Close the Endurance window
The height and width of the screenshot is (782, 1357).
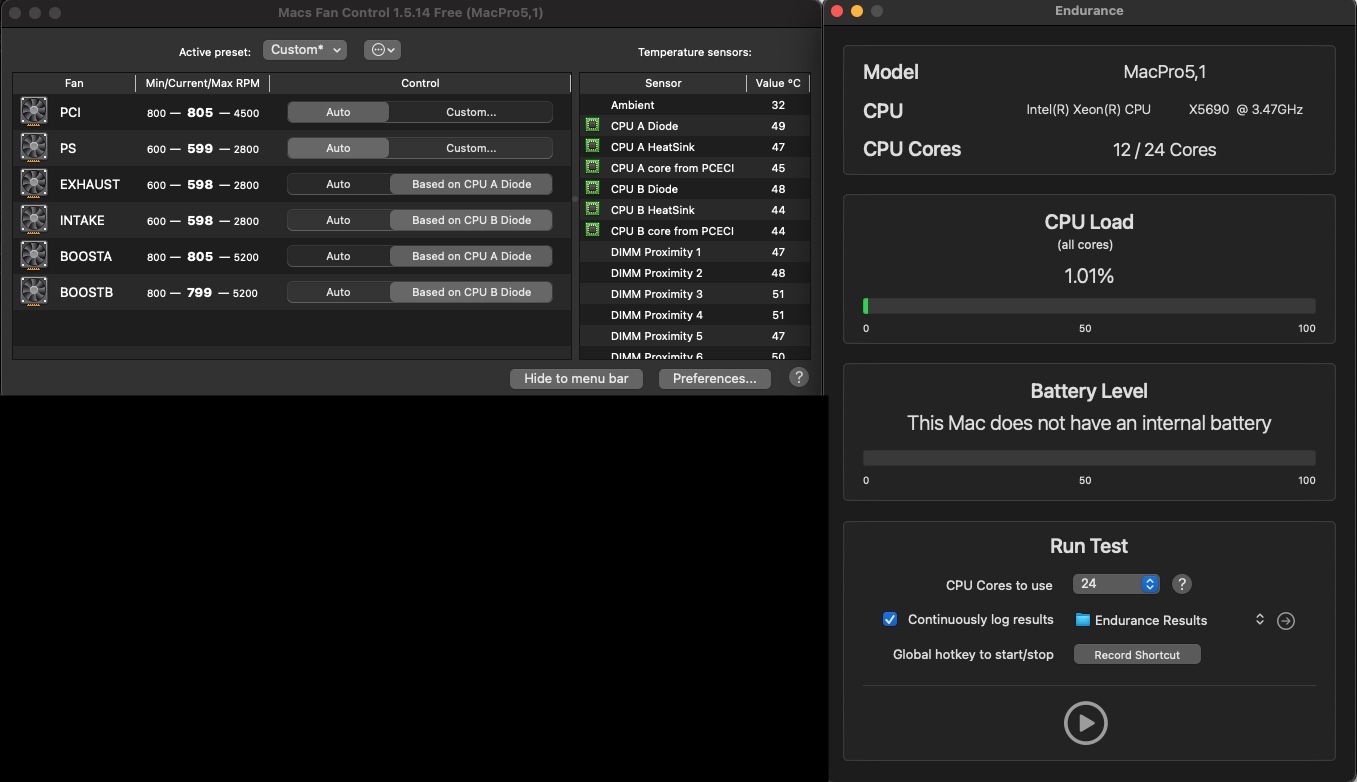pos(838,11)
